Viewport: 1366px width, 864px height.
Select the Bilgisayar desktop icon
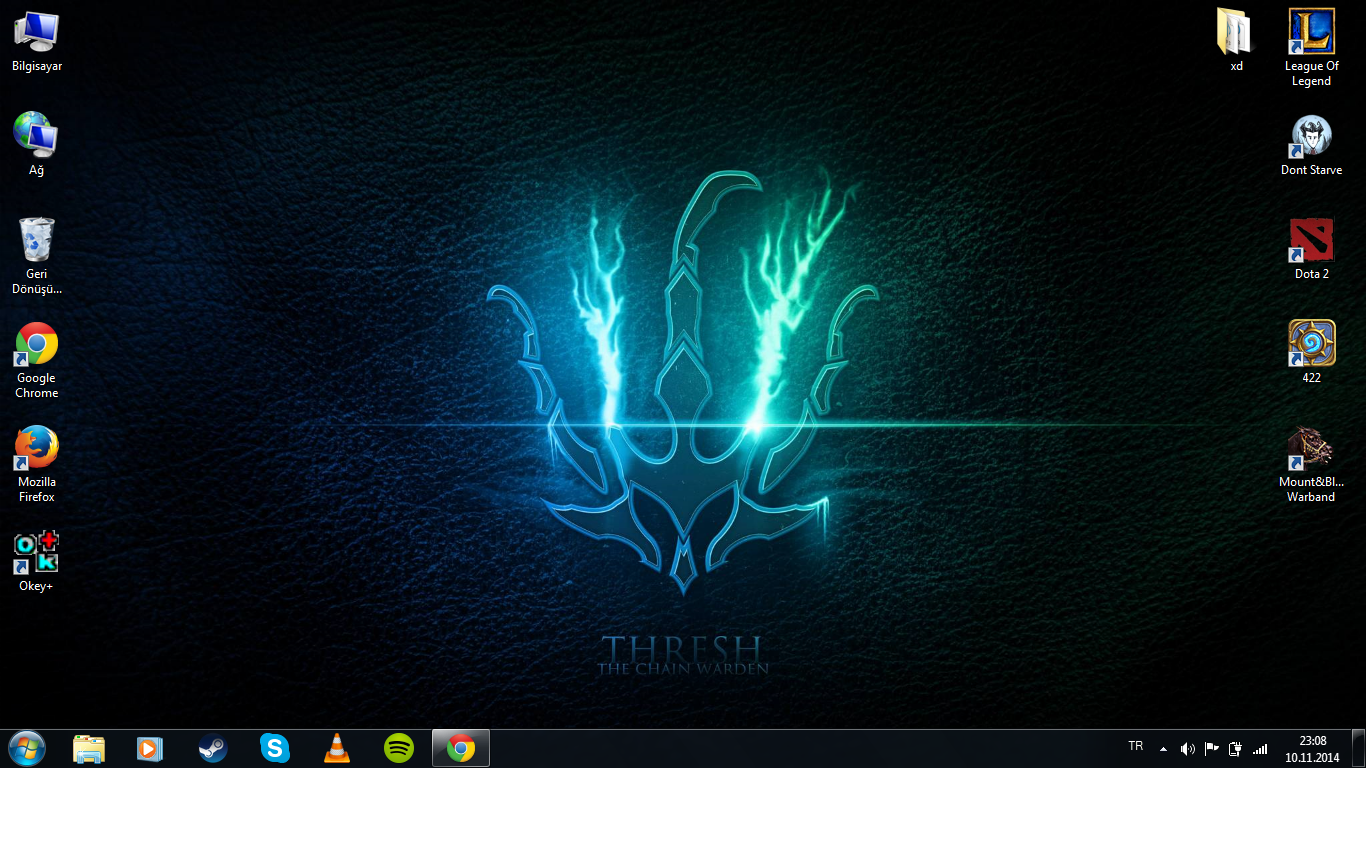click(x=36, y=41)
